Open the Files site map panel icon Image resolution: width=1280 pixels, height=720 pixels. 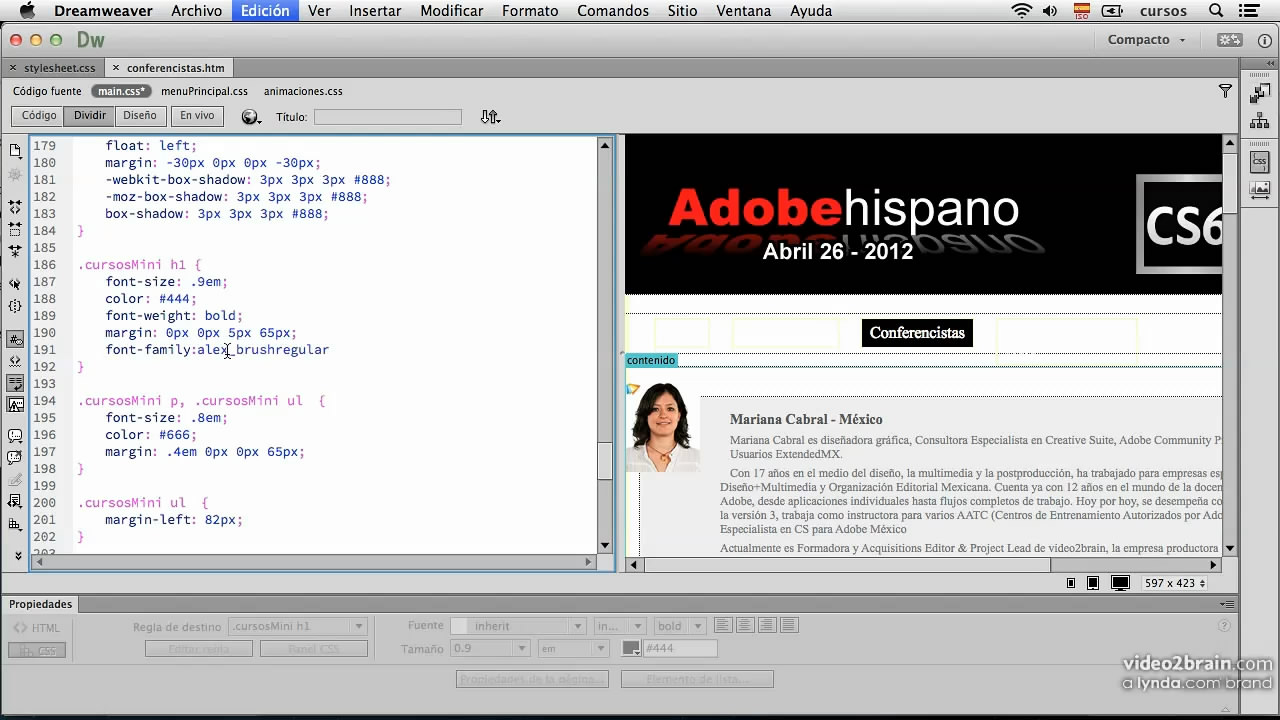tap(1260, 121)
